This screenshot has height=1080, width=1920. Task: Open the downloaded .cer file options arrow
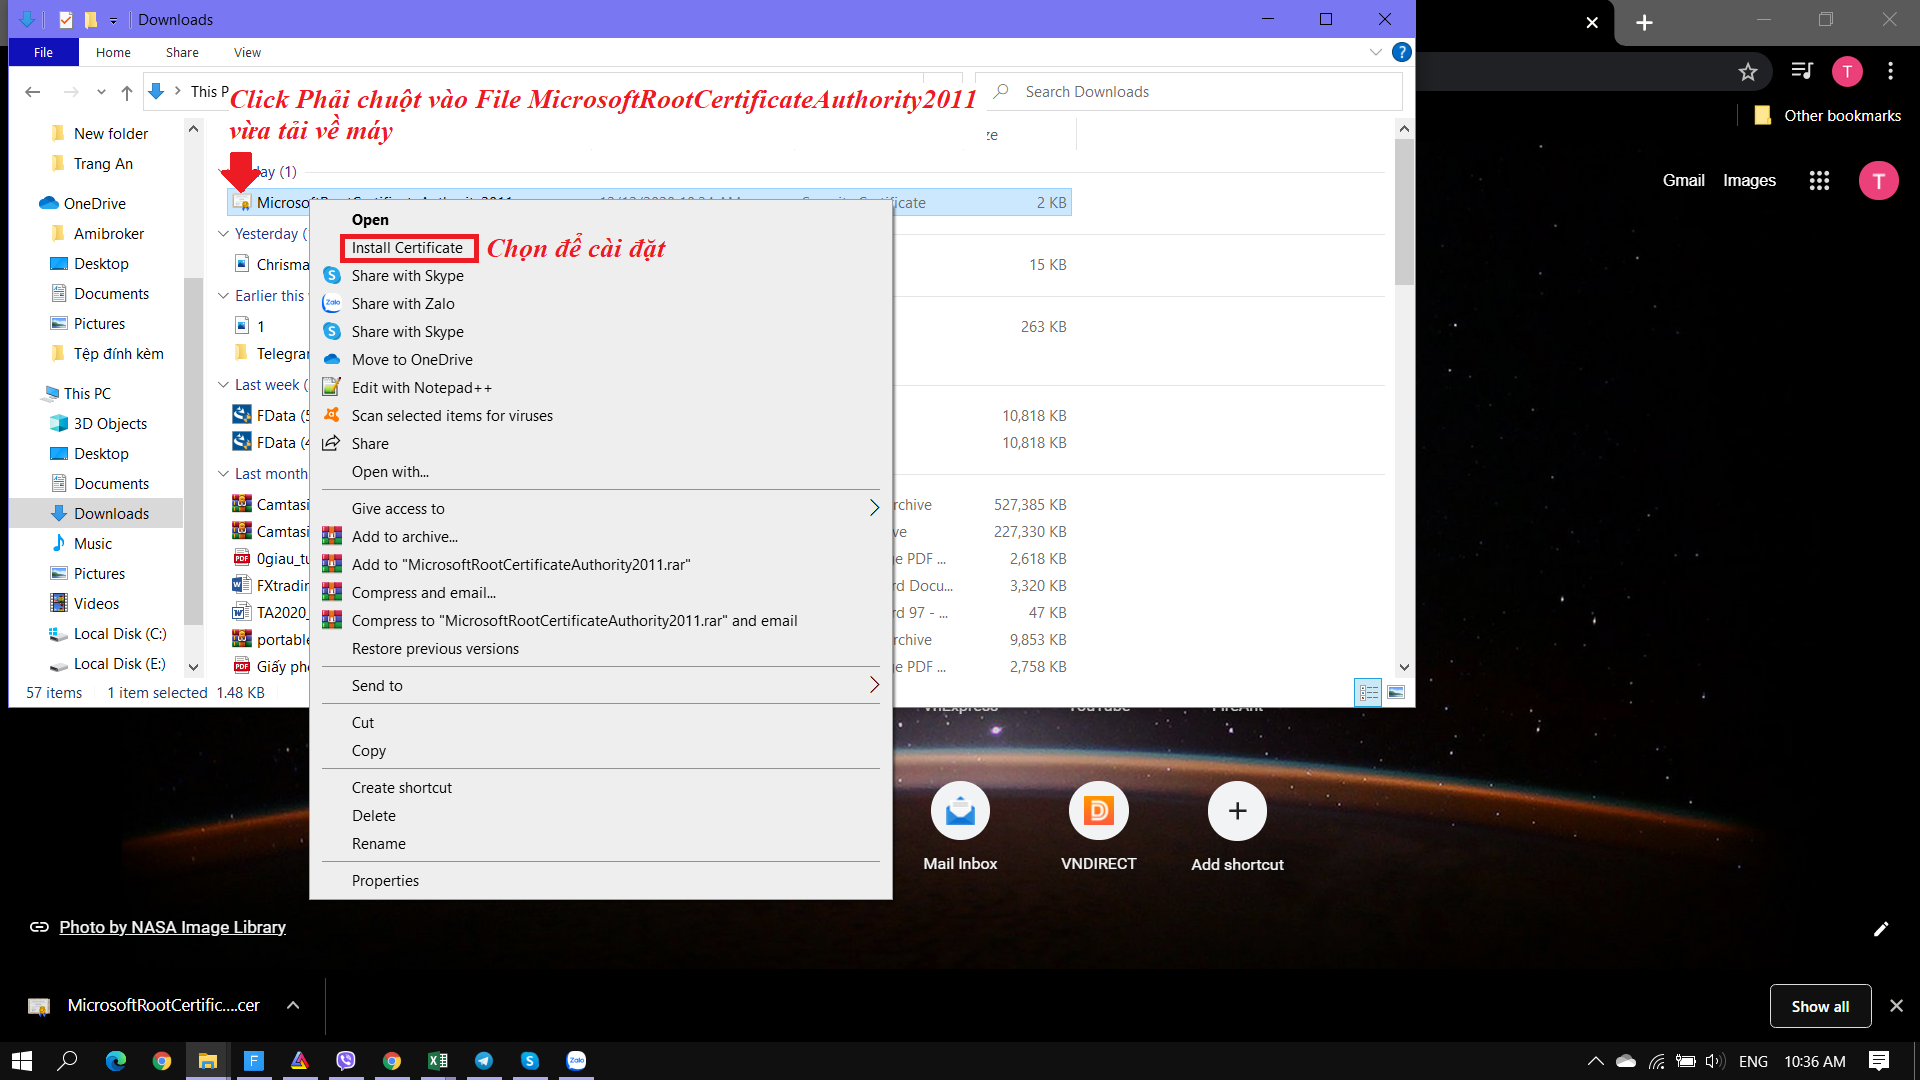[293, 1005]
